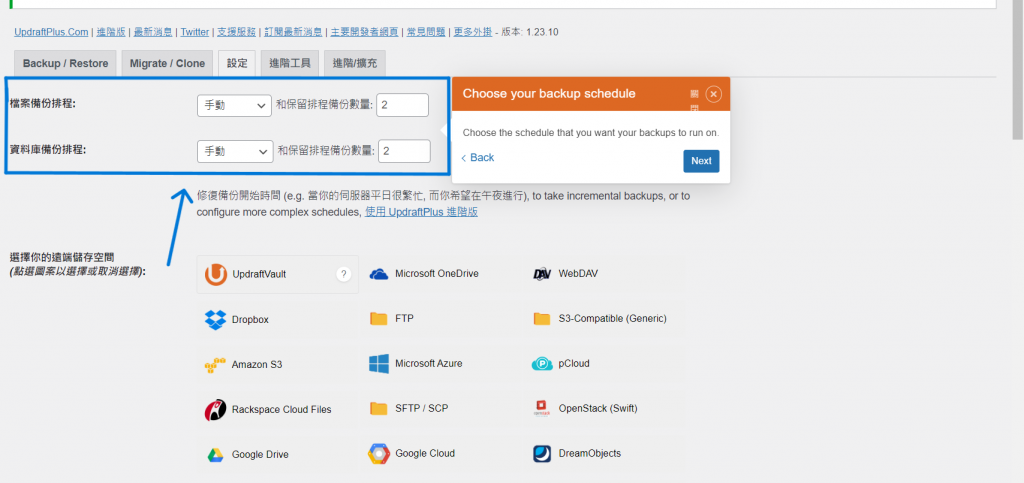
Task: Pick the WebDAV storage icon
Action: 542,274
